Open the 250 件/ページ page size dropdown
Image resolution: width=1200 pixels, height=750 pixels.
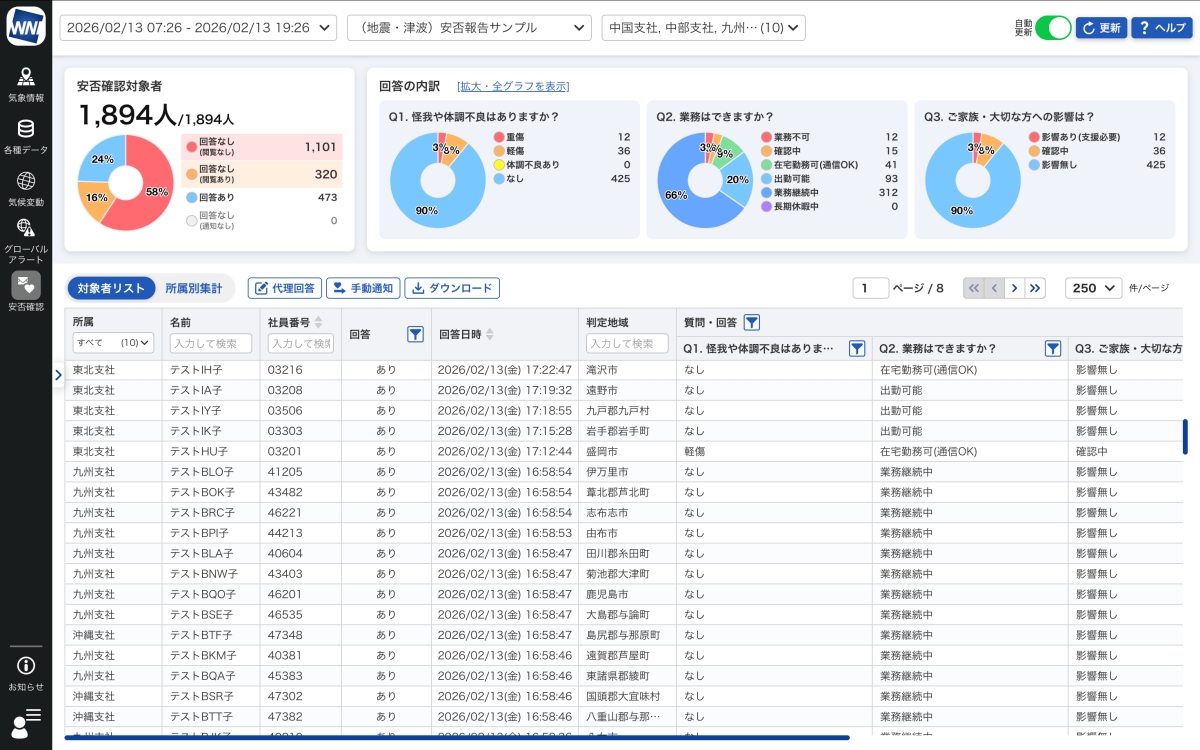1093,288
